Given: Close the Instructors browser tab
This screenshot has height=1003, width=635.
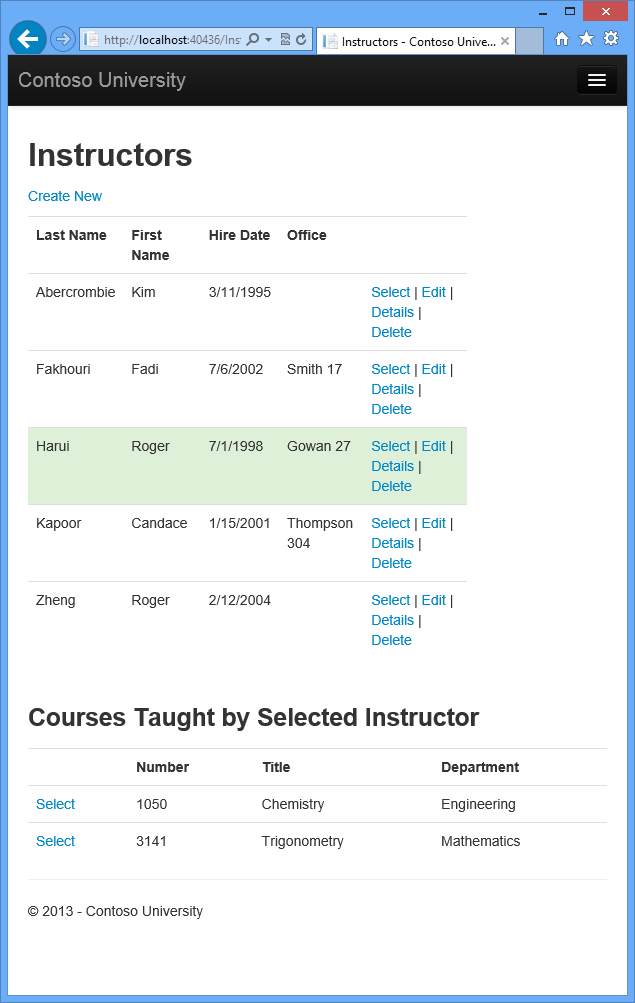Looking at the screenshot, I should click(505, 42).
